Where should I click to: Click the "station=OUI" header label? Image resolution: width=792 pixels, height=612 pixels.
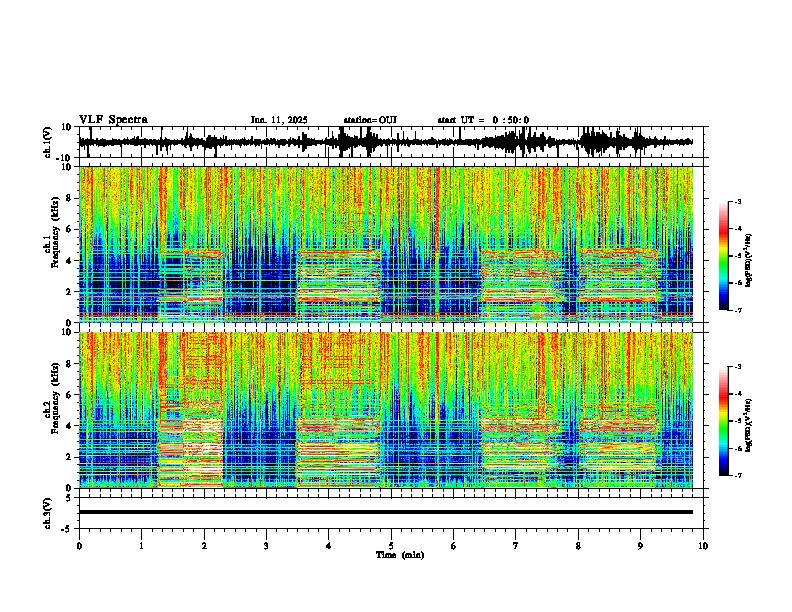pos(370,120)
